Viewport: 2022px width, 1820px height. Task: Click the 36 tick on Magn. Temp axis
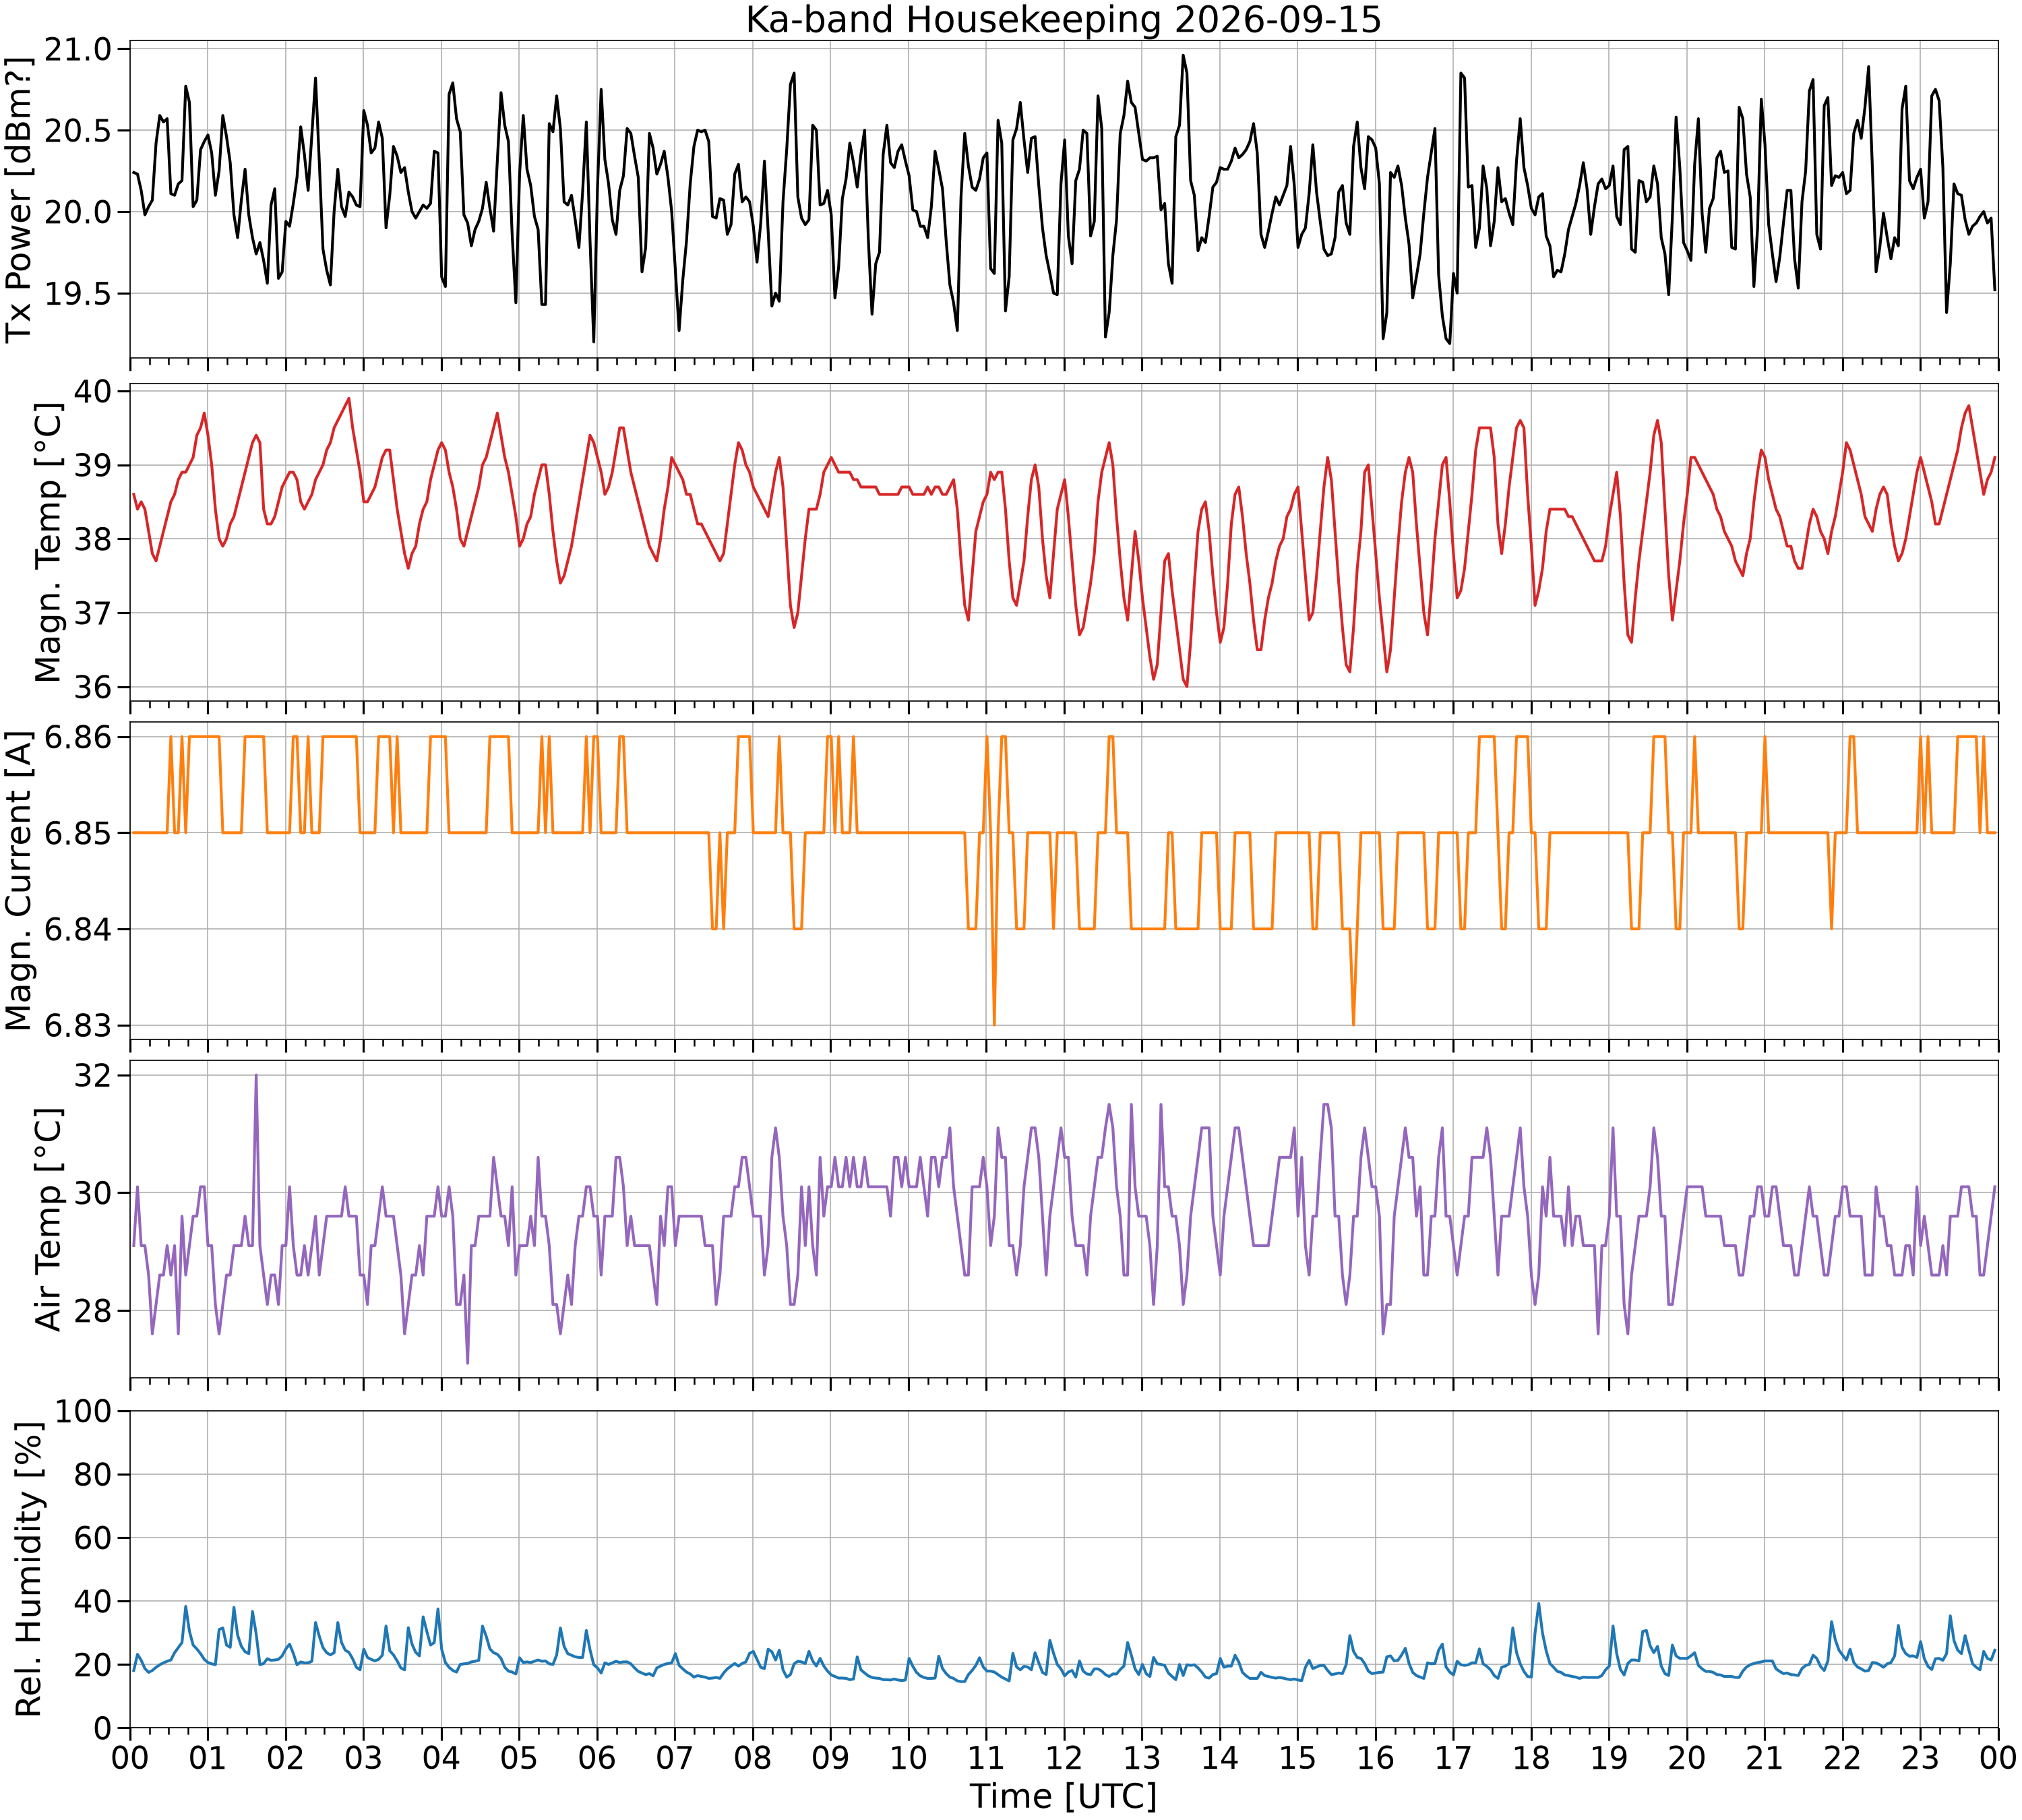95,687
